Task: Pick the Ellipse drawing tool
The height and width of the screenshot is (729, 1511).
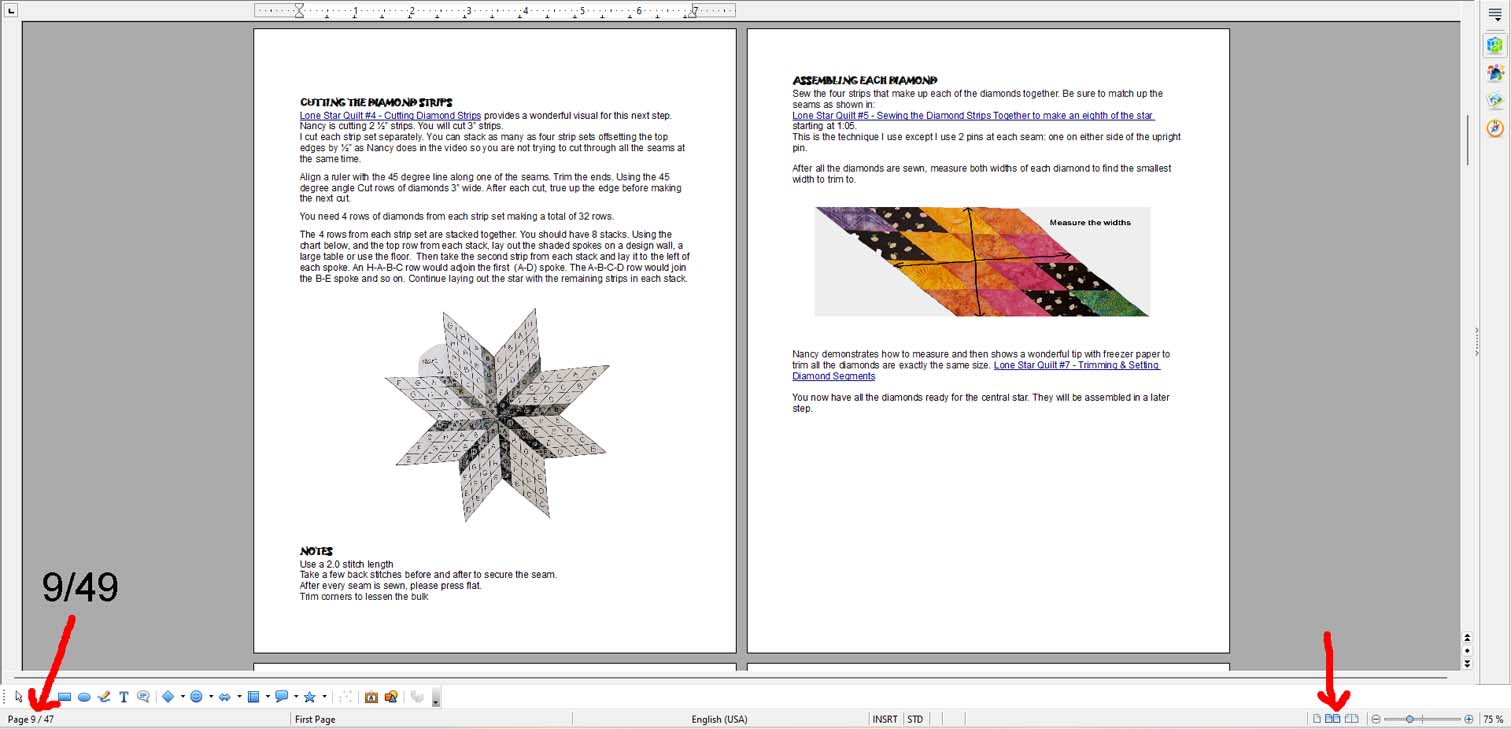Action: [84, 697]
